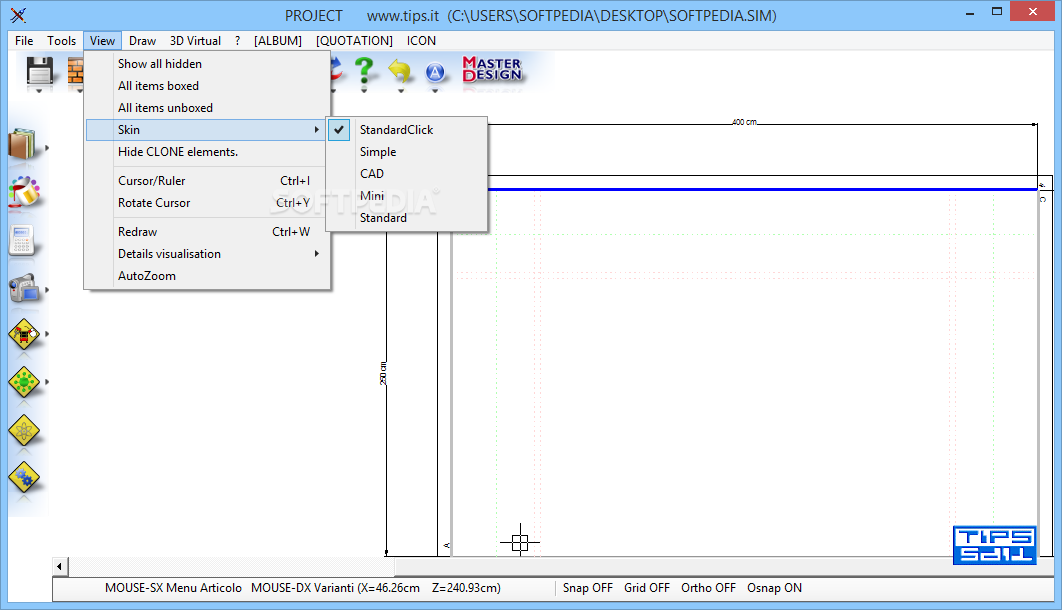Open the books catalog sidebar icon
The width and height of the screenshot is (1062, 610).
[24, 144]
